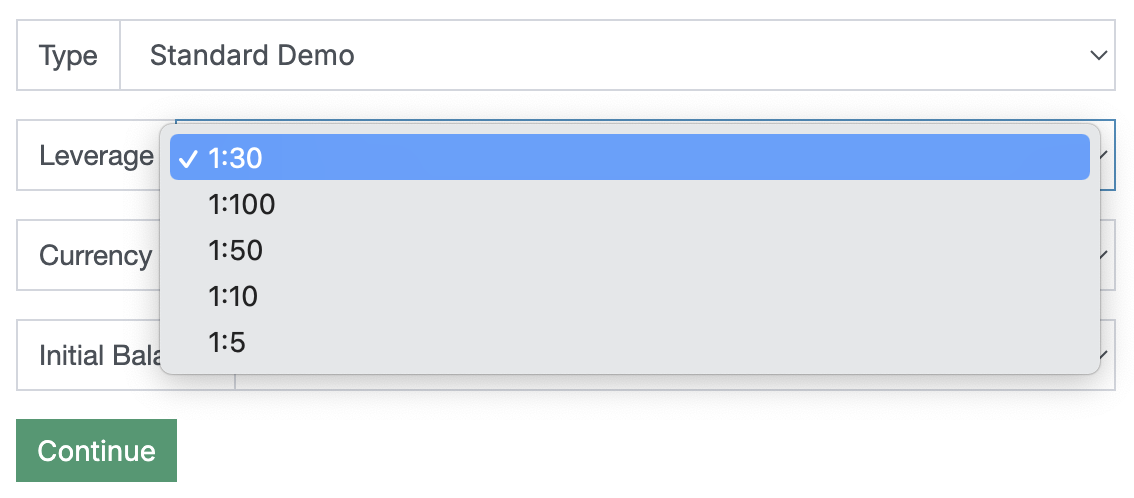Expand the Initial Balance dropdown arrow

point(1106,355)
